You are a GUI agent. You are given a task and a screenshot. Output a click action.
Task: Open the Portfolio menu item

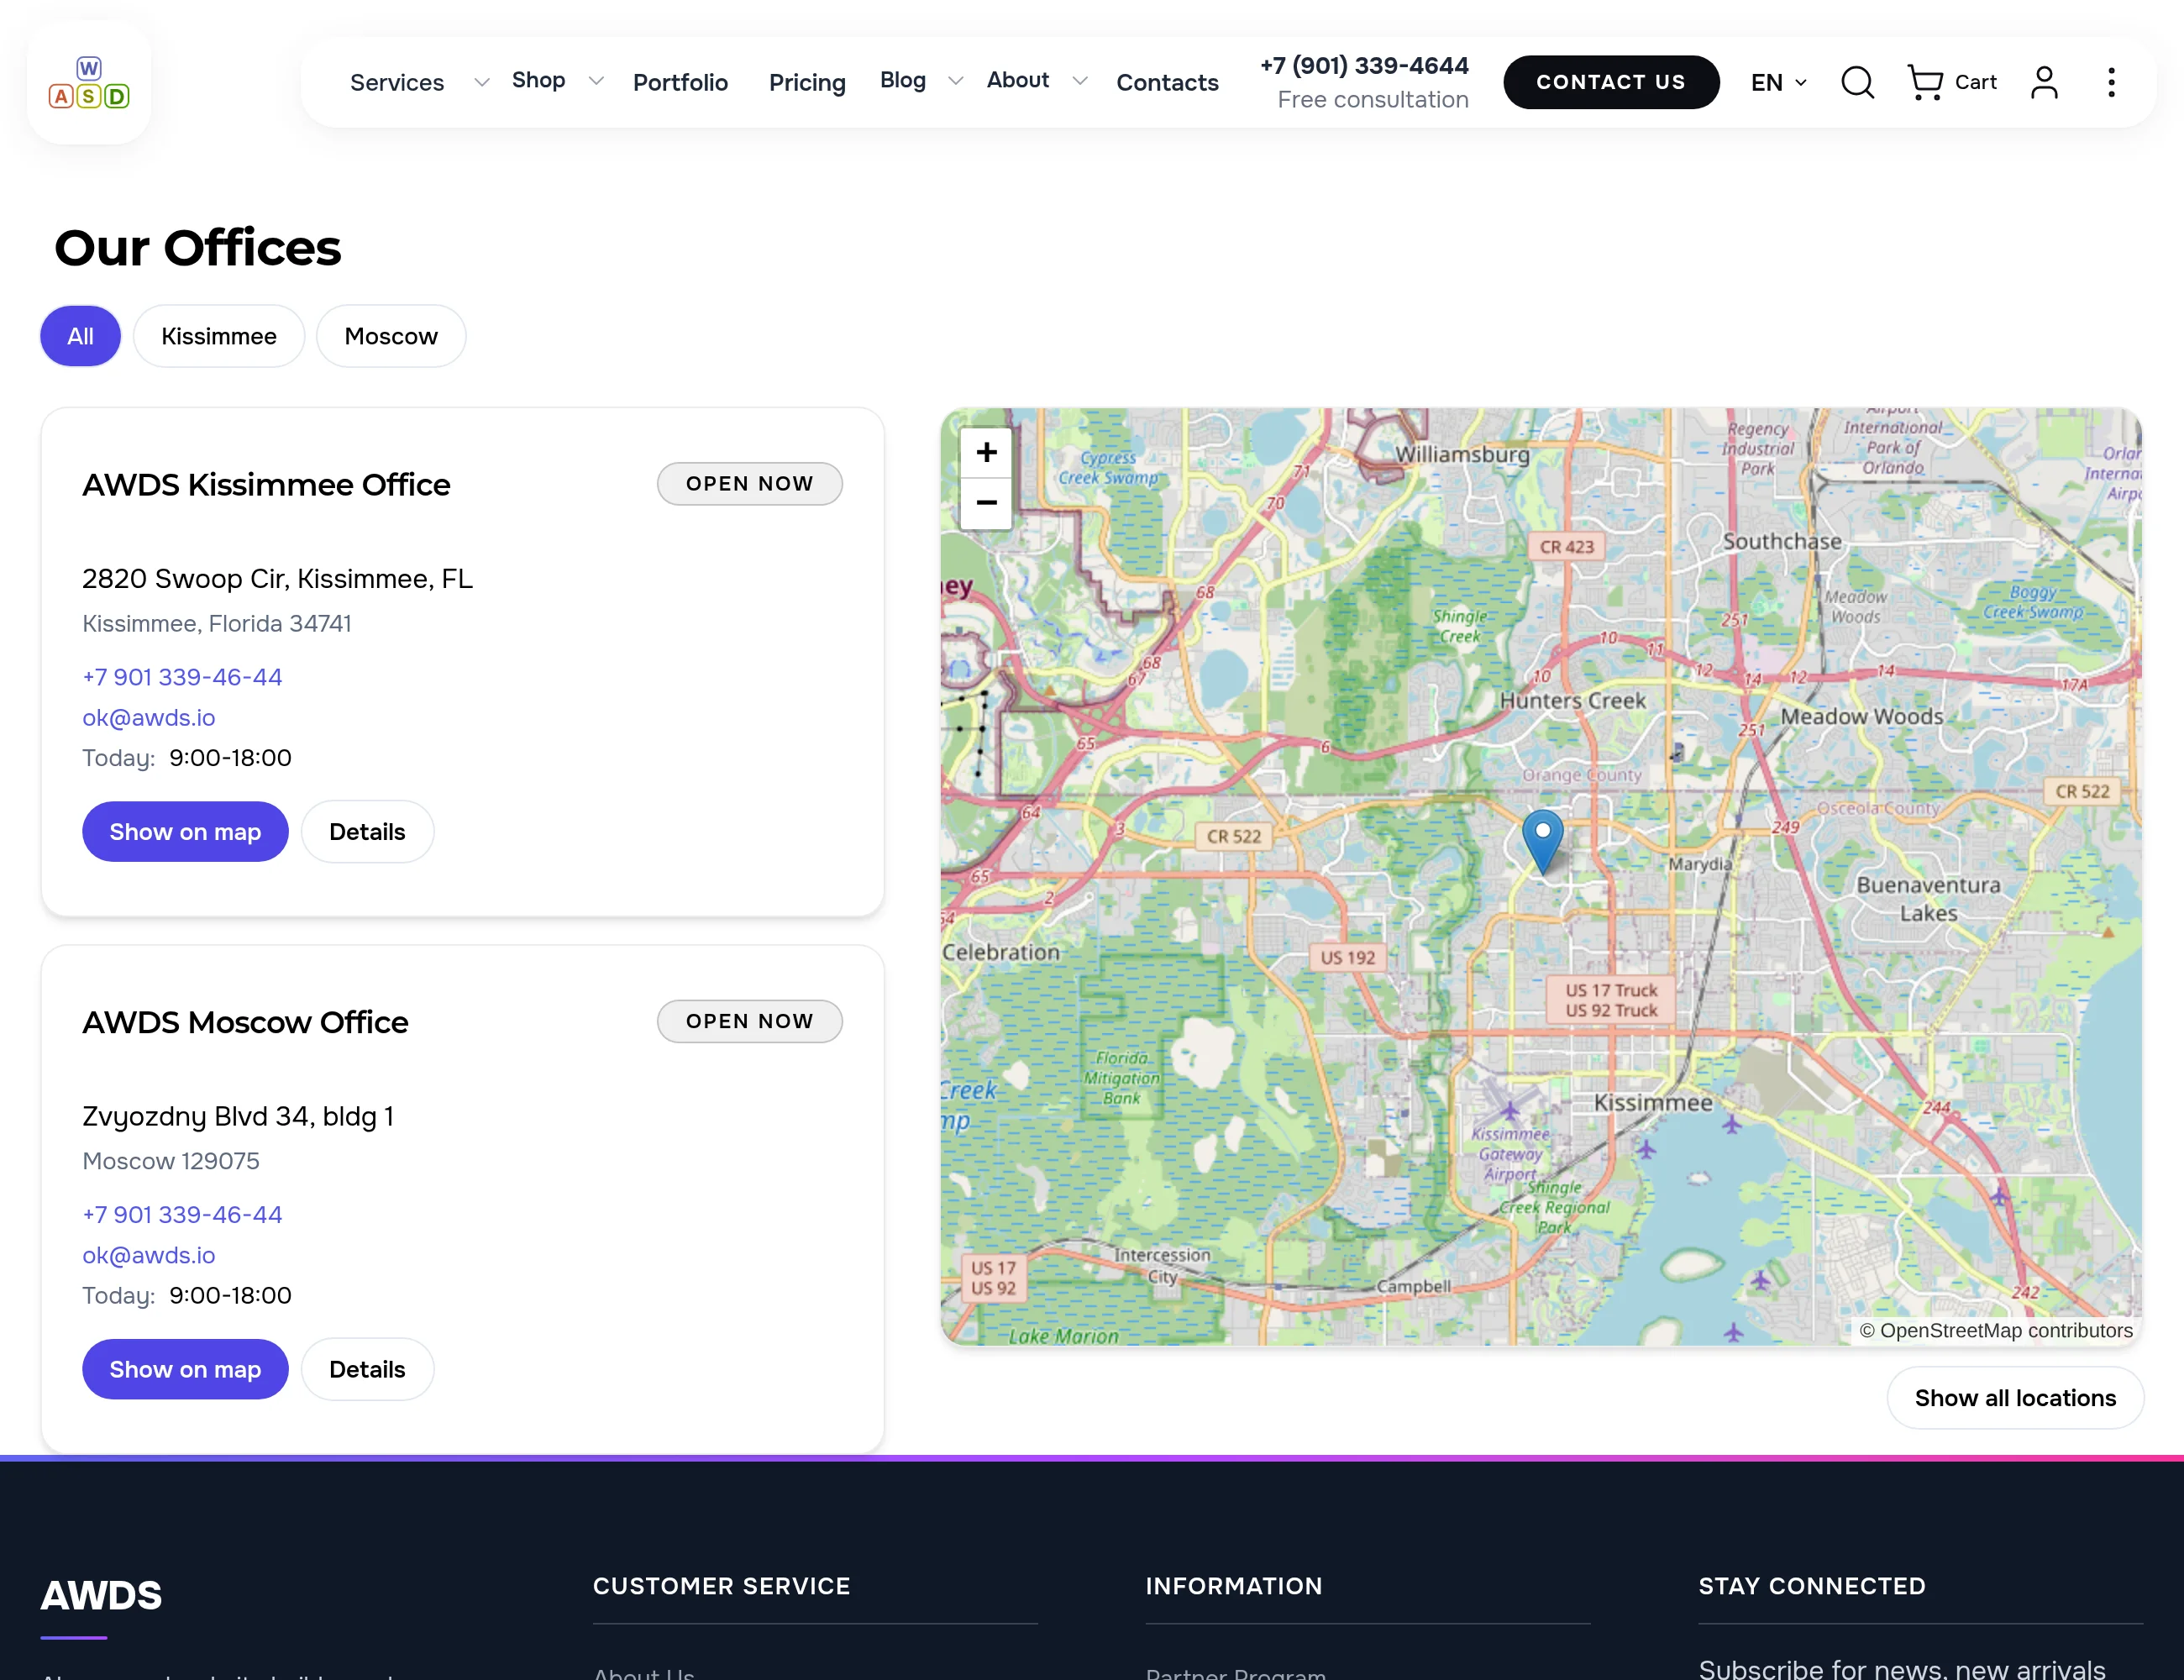pos(680,82)
